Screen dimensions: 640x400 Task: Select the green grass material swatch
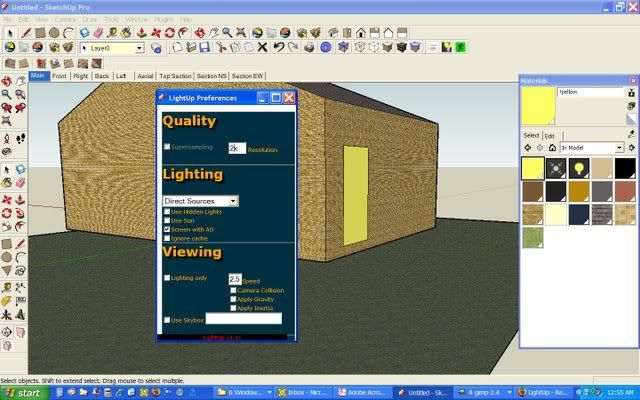(x=533, y=237)
